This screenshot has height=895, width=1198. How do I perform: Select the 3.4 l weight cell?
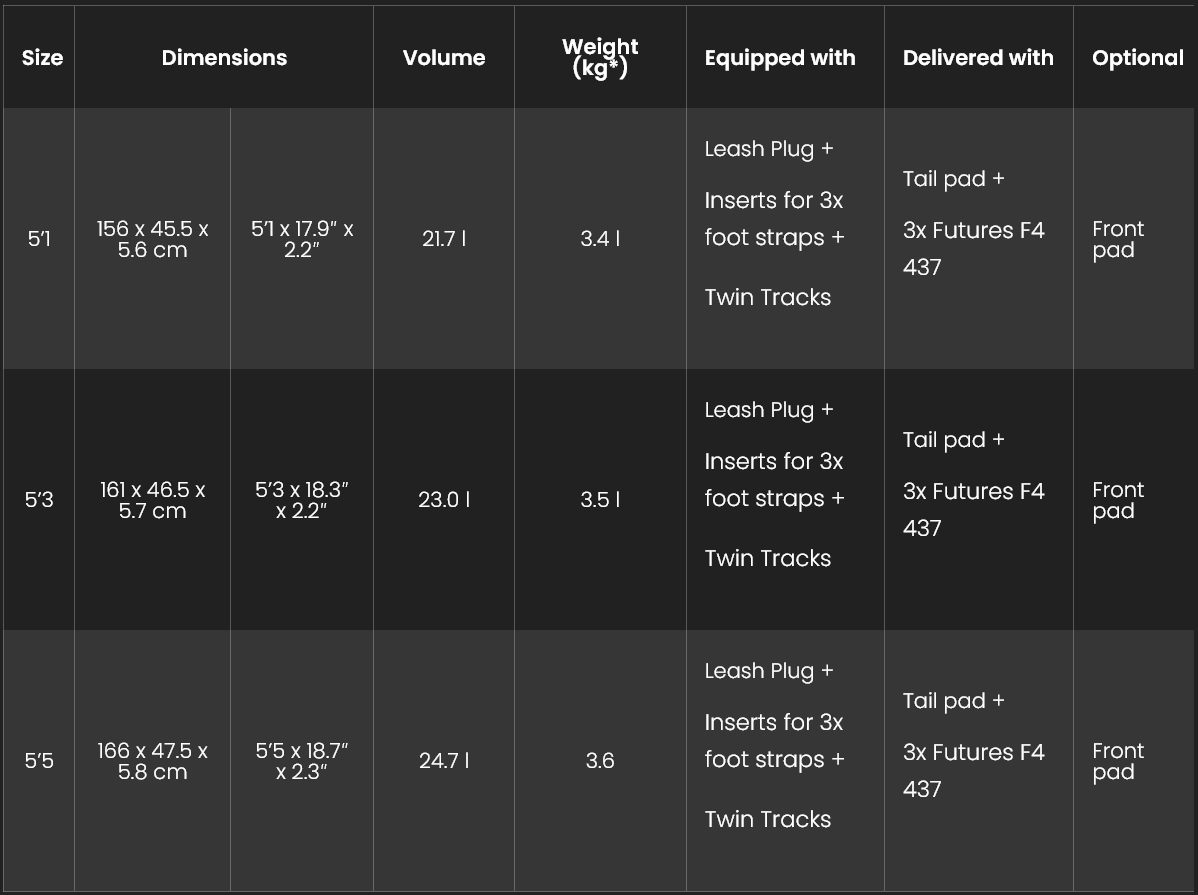(600, 238)
